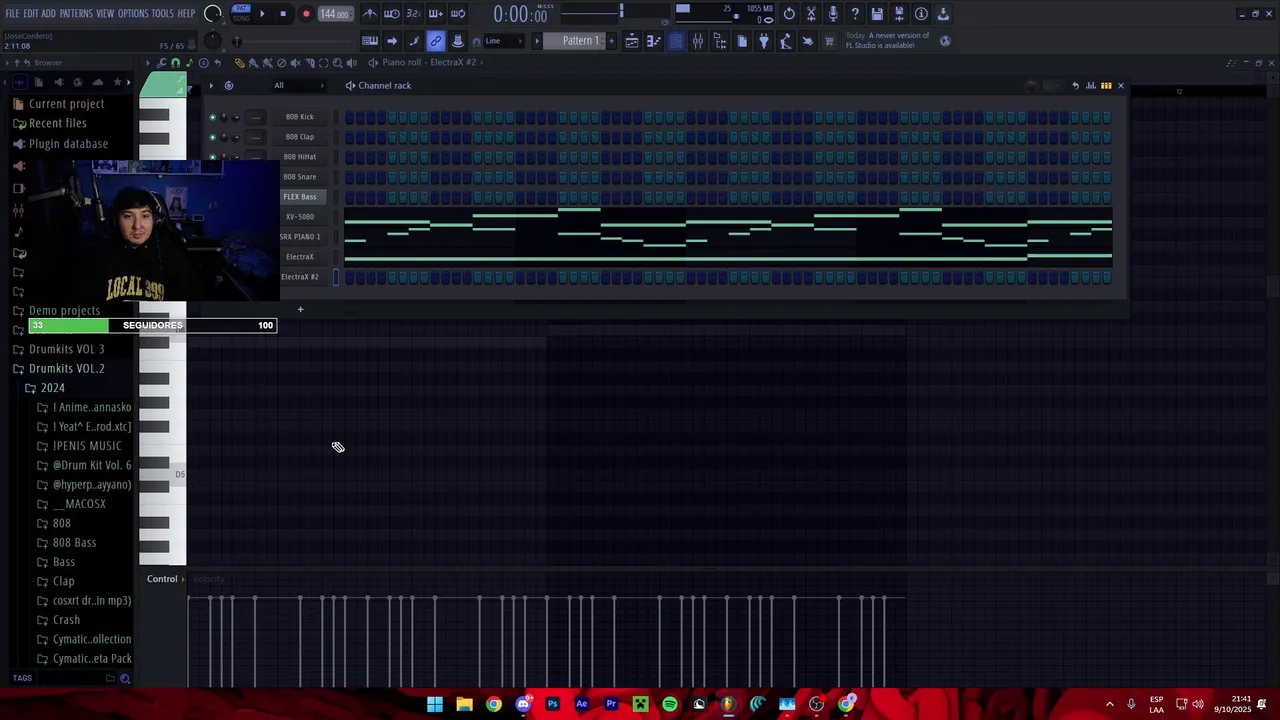Image resolution: width=1280 pixels, height=720 pixels.
Task: Click the save project floppy icon
Action: (x=877, y=14)
